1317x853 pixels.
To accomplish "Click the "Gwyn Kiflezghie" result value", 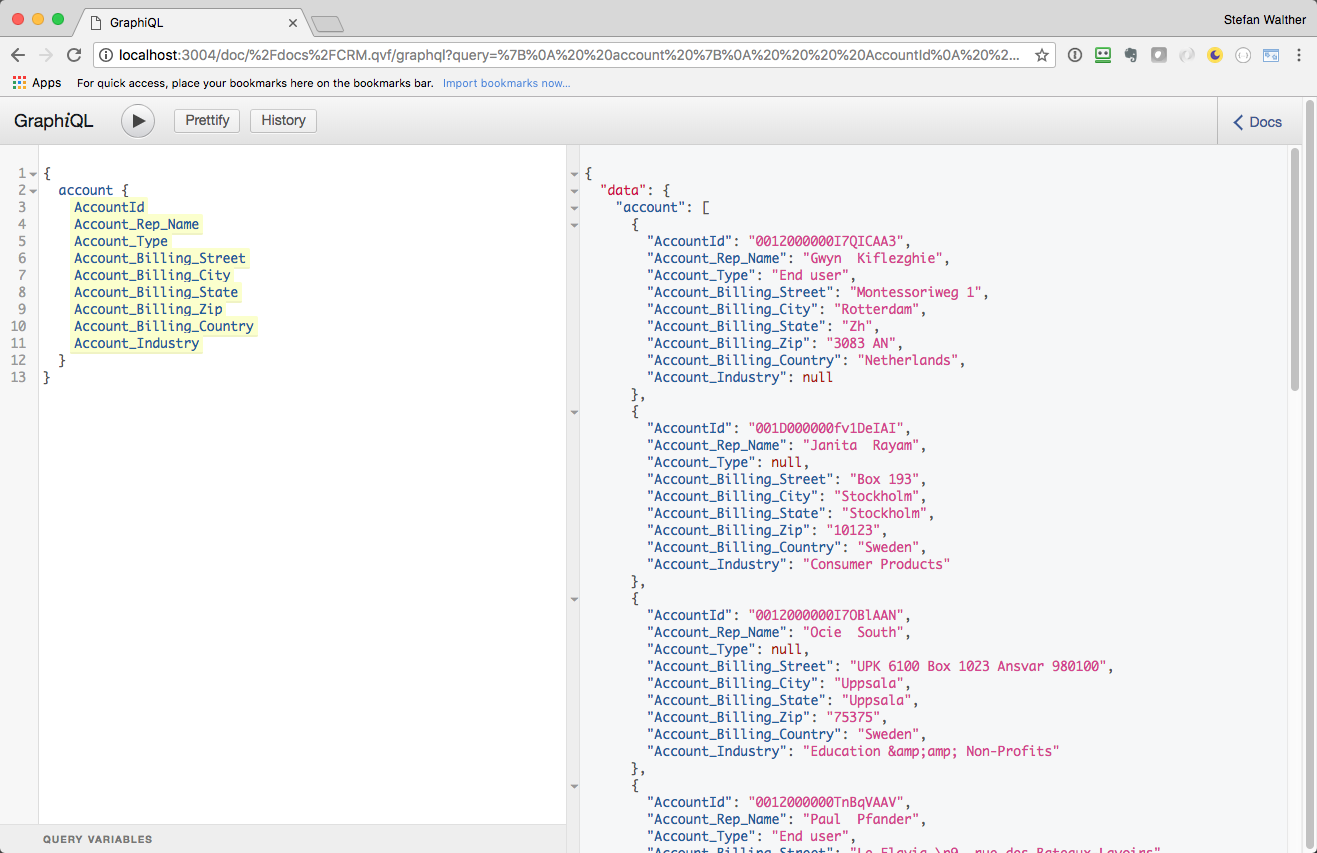I will 873,258.
